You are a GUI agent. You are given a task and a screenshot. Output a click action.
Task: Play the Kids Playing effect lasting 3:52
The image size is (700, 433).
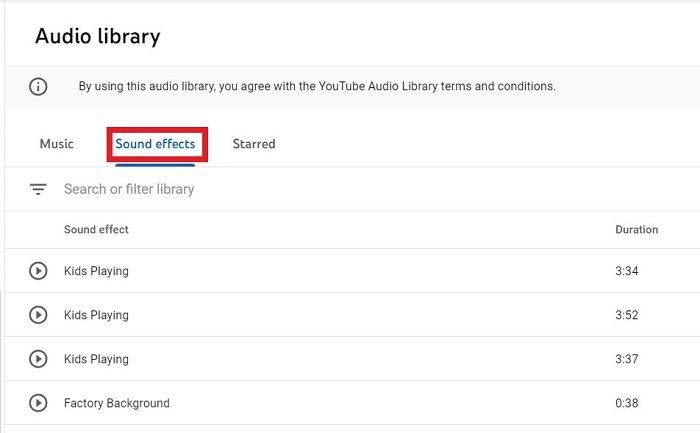[38, 315]
